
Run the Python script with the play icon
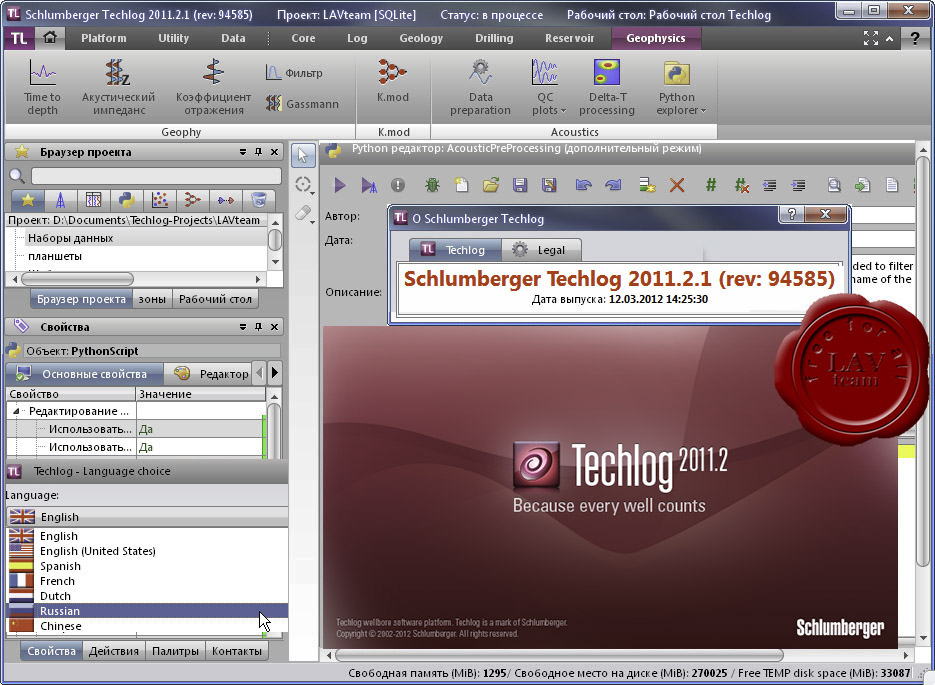pyautogui.click(x=340, y=185)
